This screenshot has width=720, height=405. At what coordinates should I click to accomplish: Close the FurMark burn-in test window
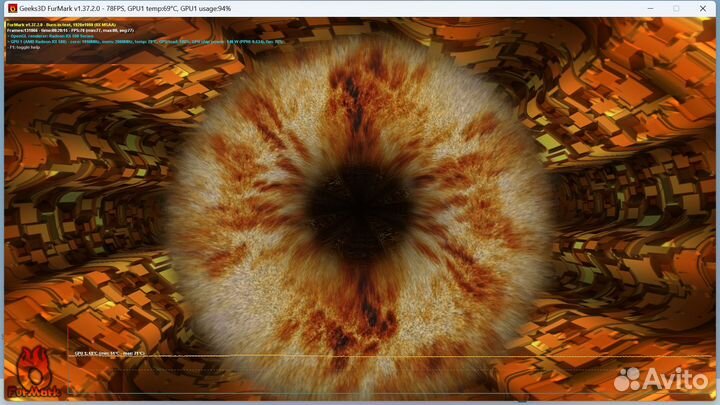[703, 8]
